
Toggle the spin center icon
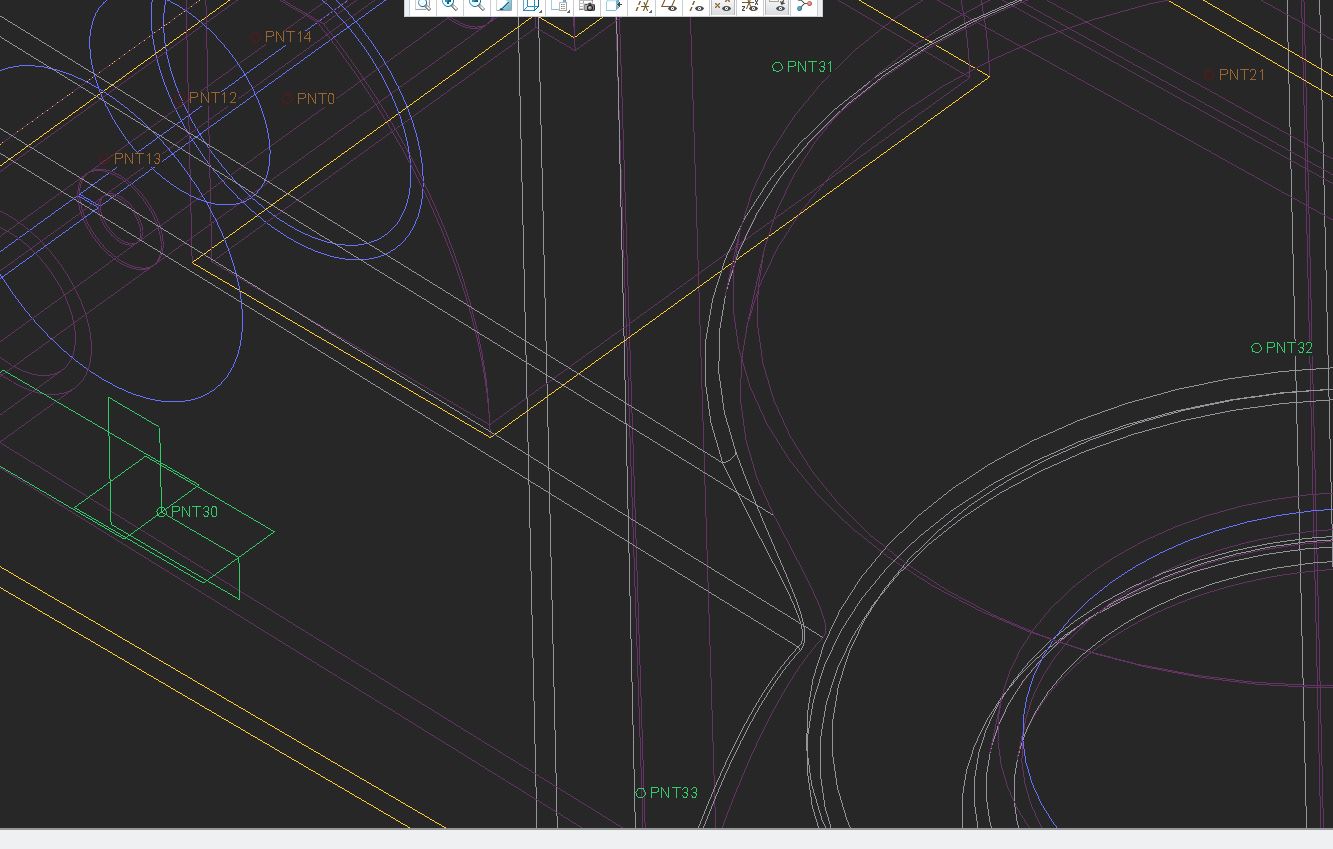click(804, 5)
